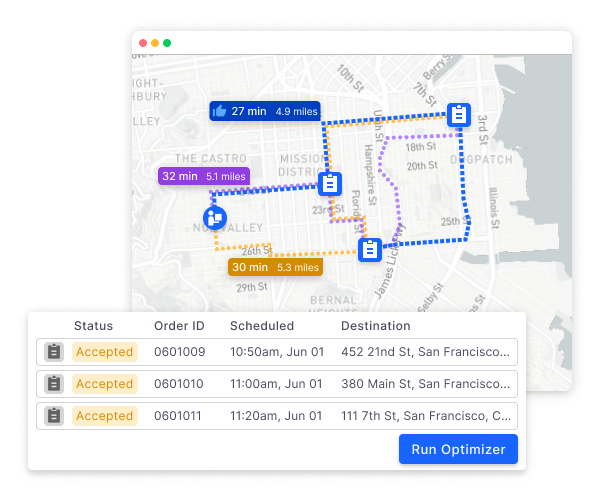Open the Accepted status badge for order 0601010

coord(104,384)
